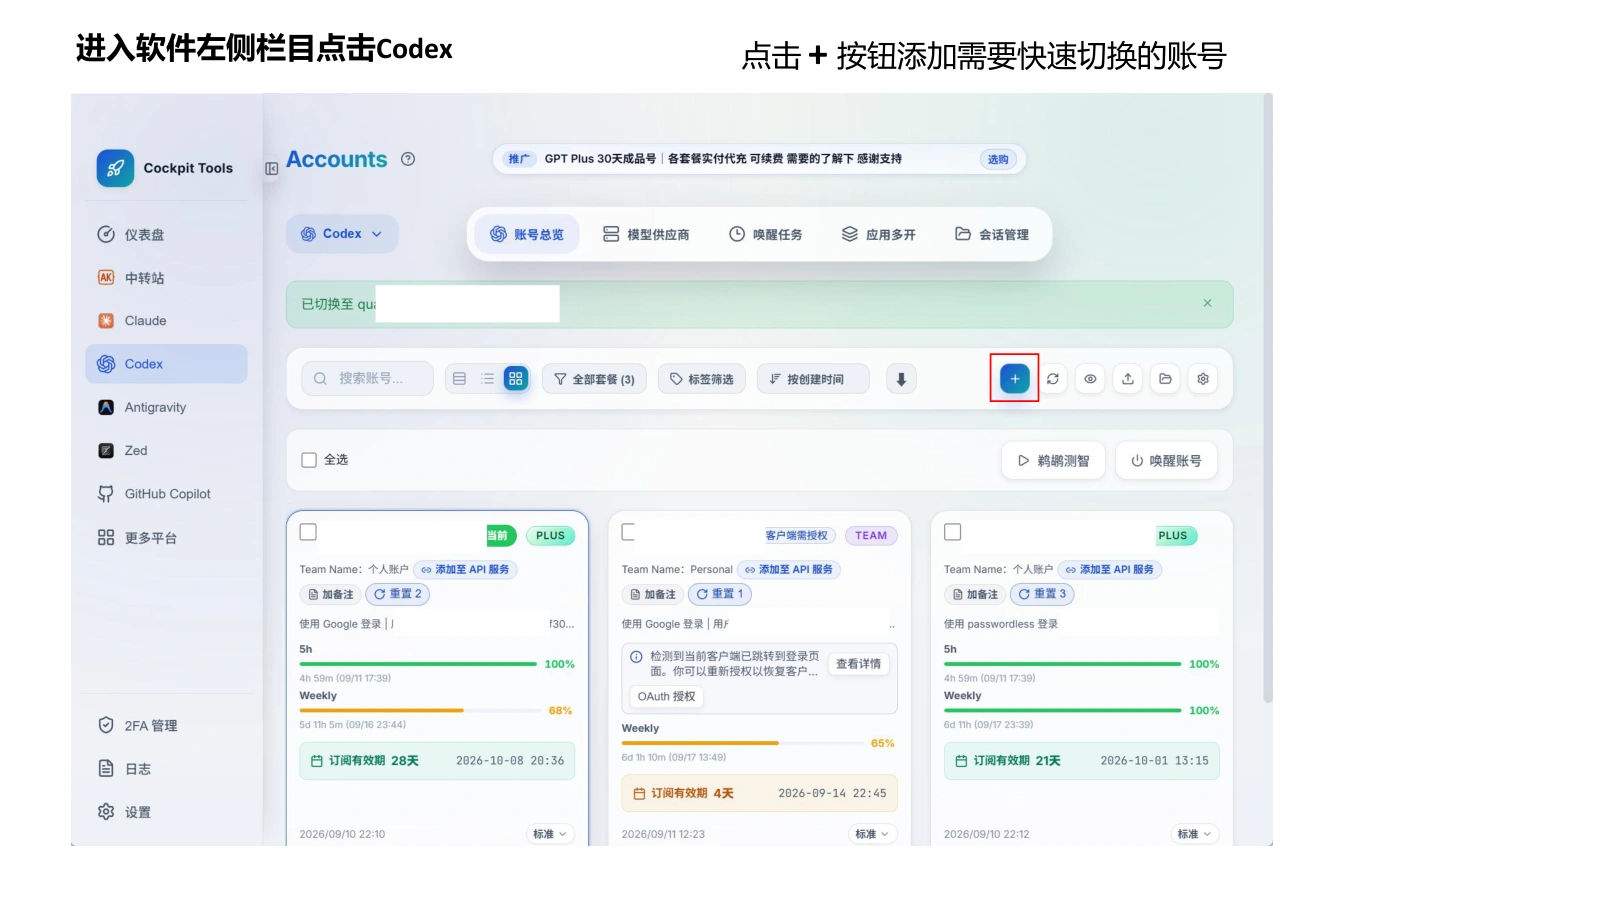Click 重置 2 on first account card
Screen dimensions: 1600x900
coord(398,594)
